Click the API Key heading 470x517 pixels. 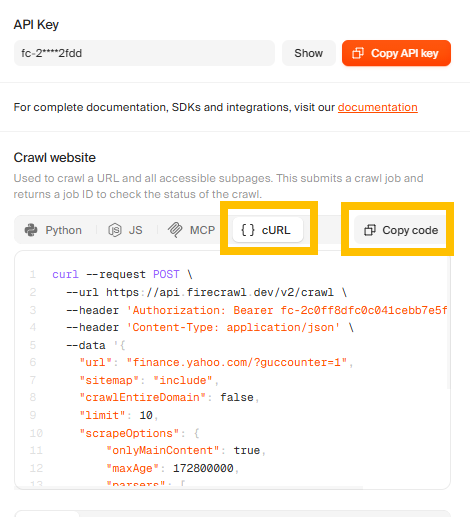(36, 25)
